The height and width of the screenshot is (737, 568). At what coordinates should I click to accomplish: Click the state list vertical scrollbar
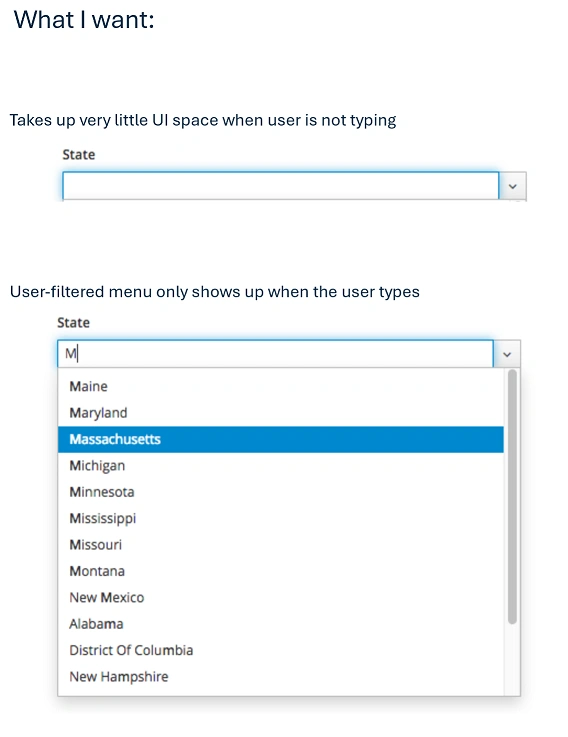point(512,497)
